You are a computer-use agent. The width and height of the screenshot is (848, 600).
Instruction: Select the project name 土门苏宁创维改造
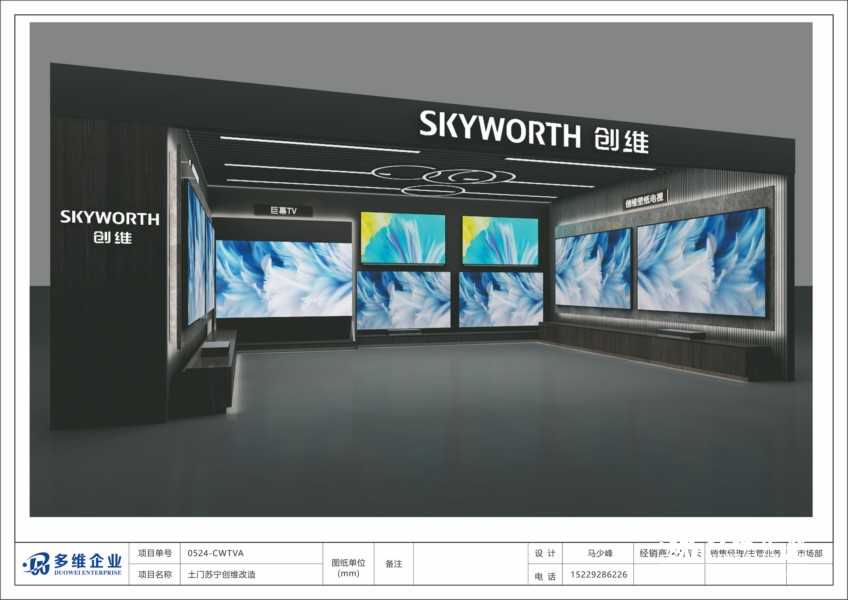pos(221,575)
